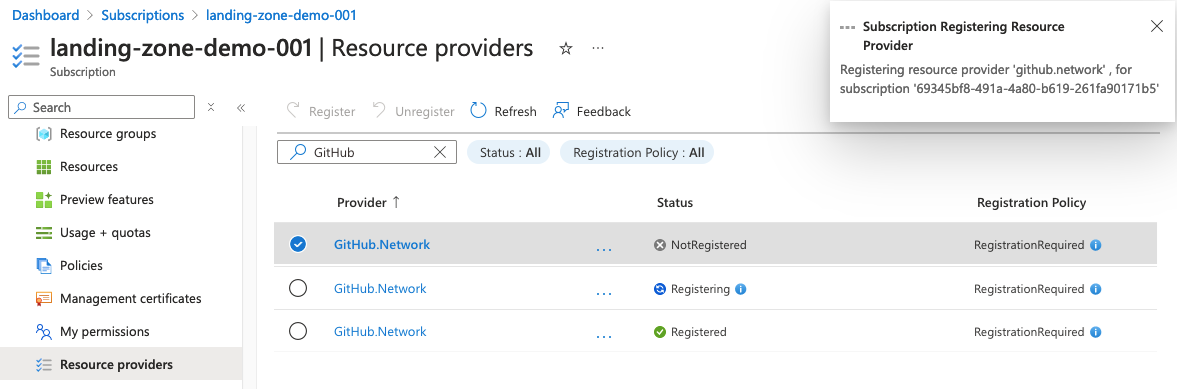Open the landing-zone-demo-001 breadcrumb link
The image size is (1177, 389).
pos(281,15)
